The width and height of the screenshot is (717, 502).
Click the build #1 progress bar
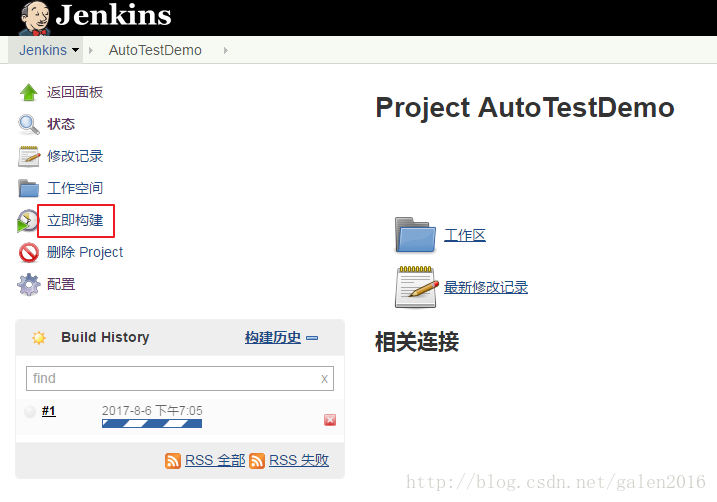coord(152,424)
